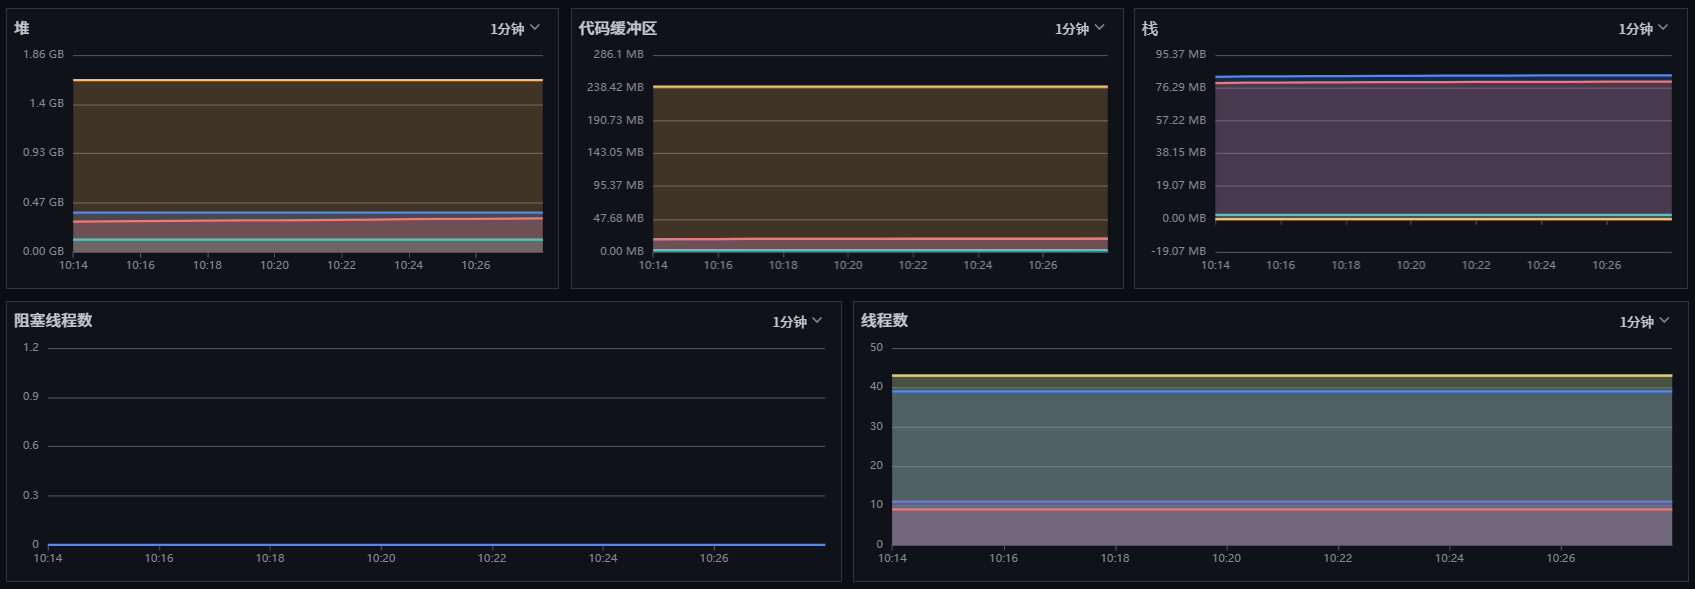Viewport: 1695px width, 589px height.
Task: Open the 1分钟 dropdown in the 代码缓冲区 panel
Action: (1080, 29)
